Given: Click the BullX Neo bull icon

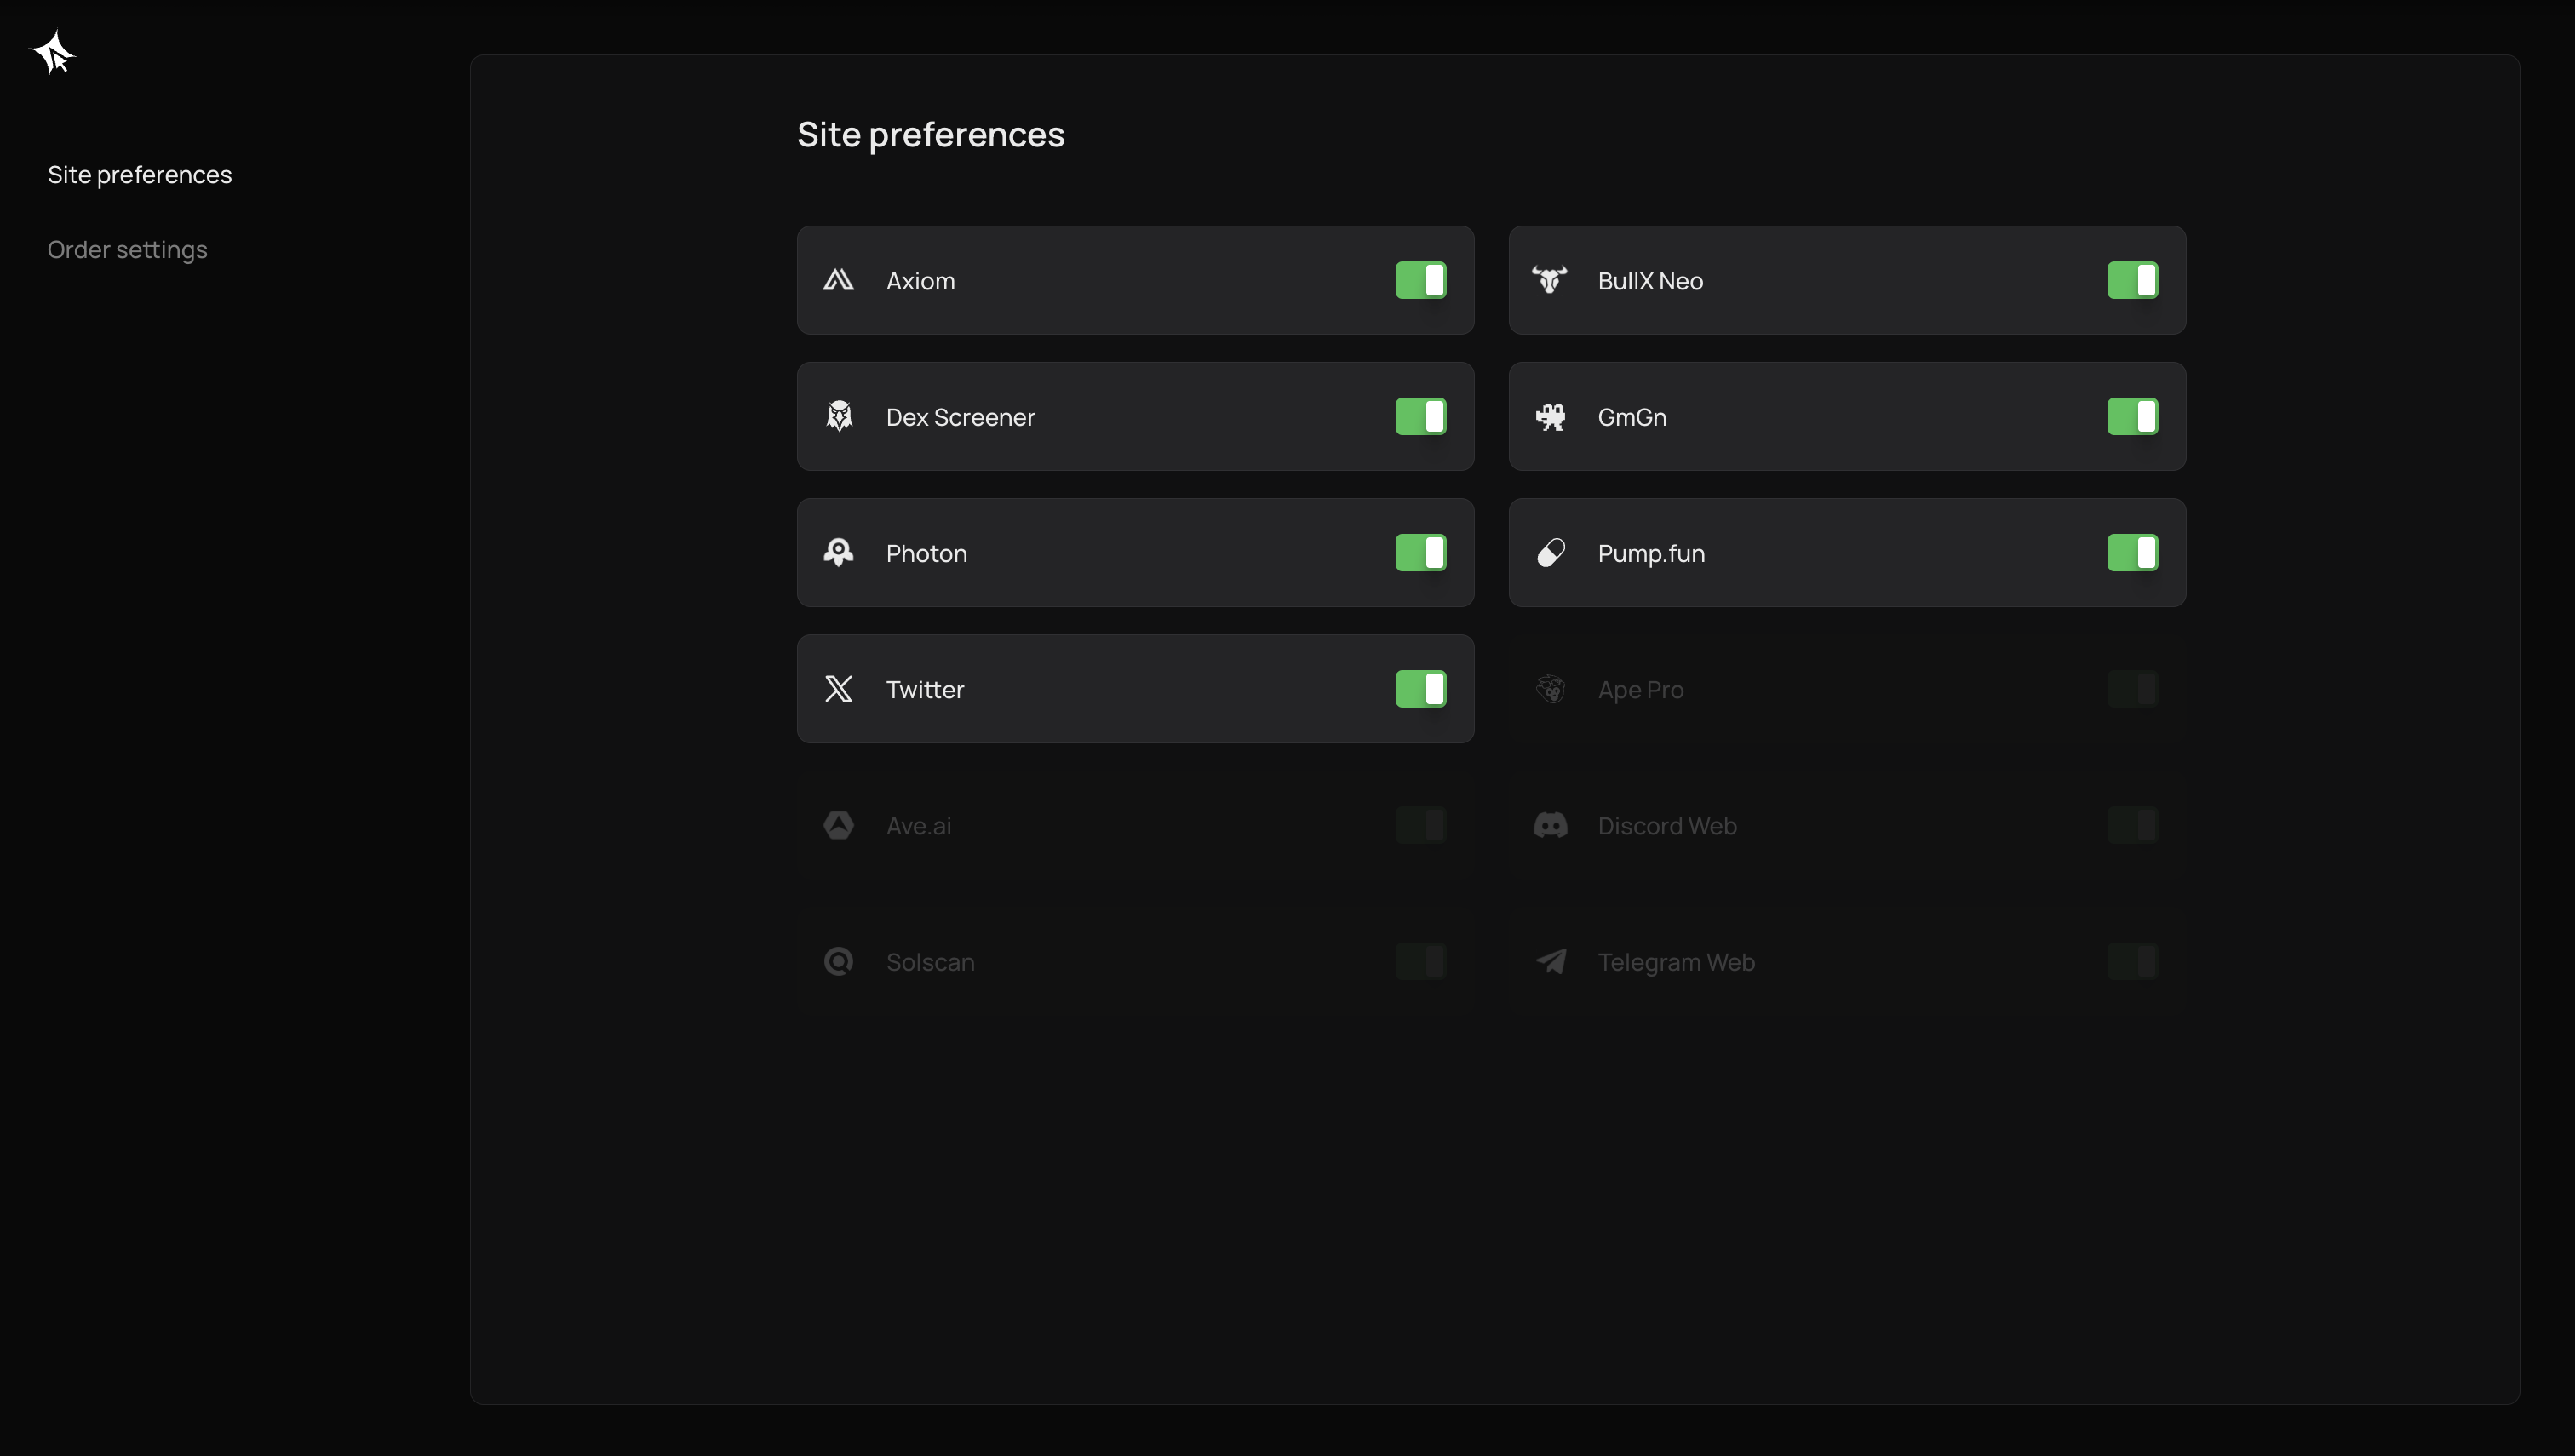Looking at the screenshot, I should 1549,280.
